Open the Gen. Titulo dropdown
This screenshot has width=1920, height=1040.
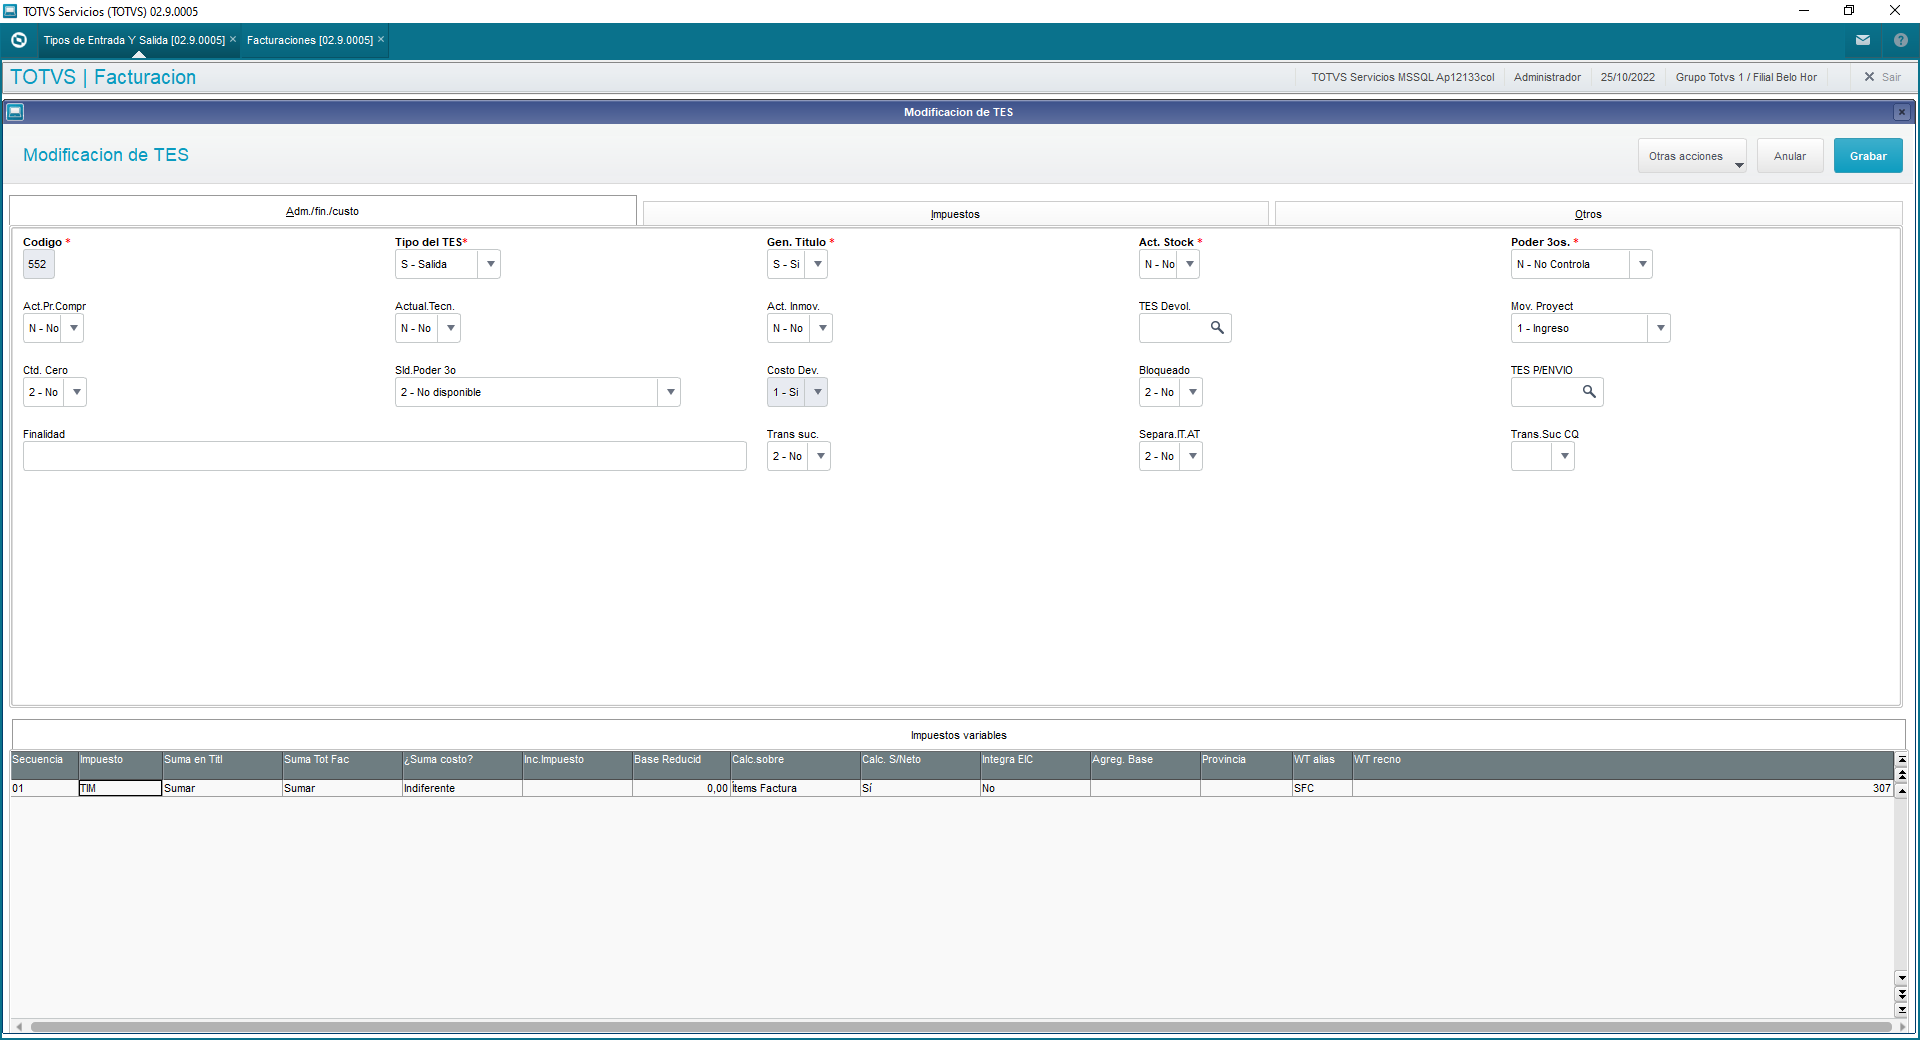[818, 264]
